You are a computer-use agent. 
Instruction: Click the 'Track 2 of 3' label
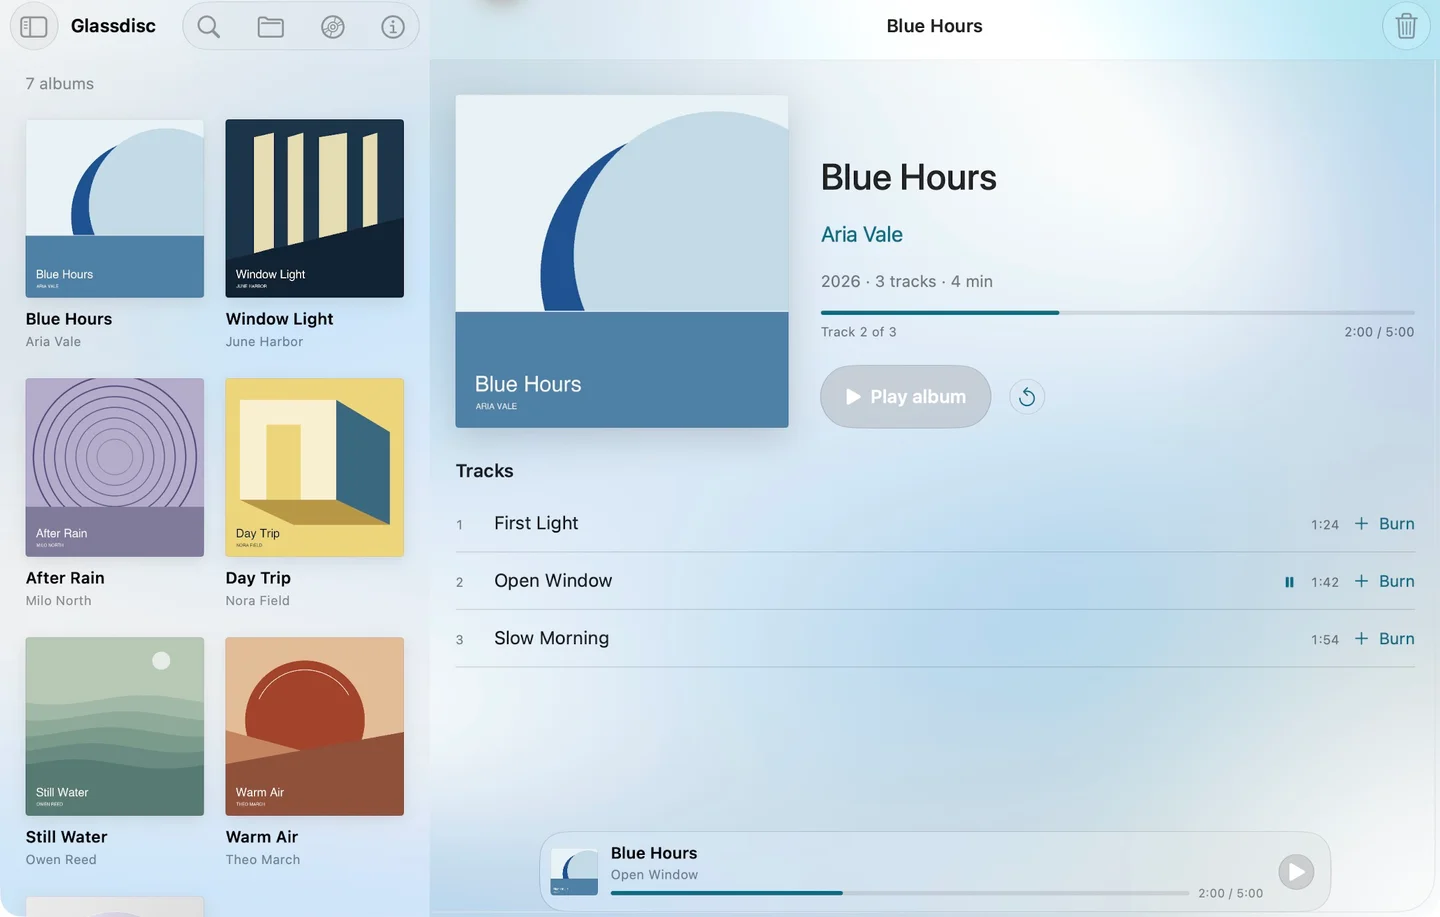pyautogui.click(x=859, y=332)
